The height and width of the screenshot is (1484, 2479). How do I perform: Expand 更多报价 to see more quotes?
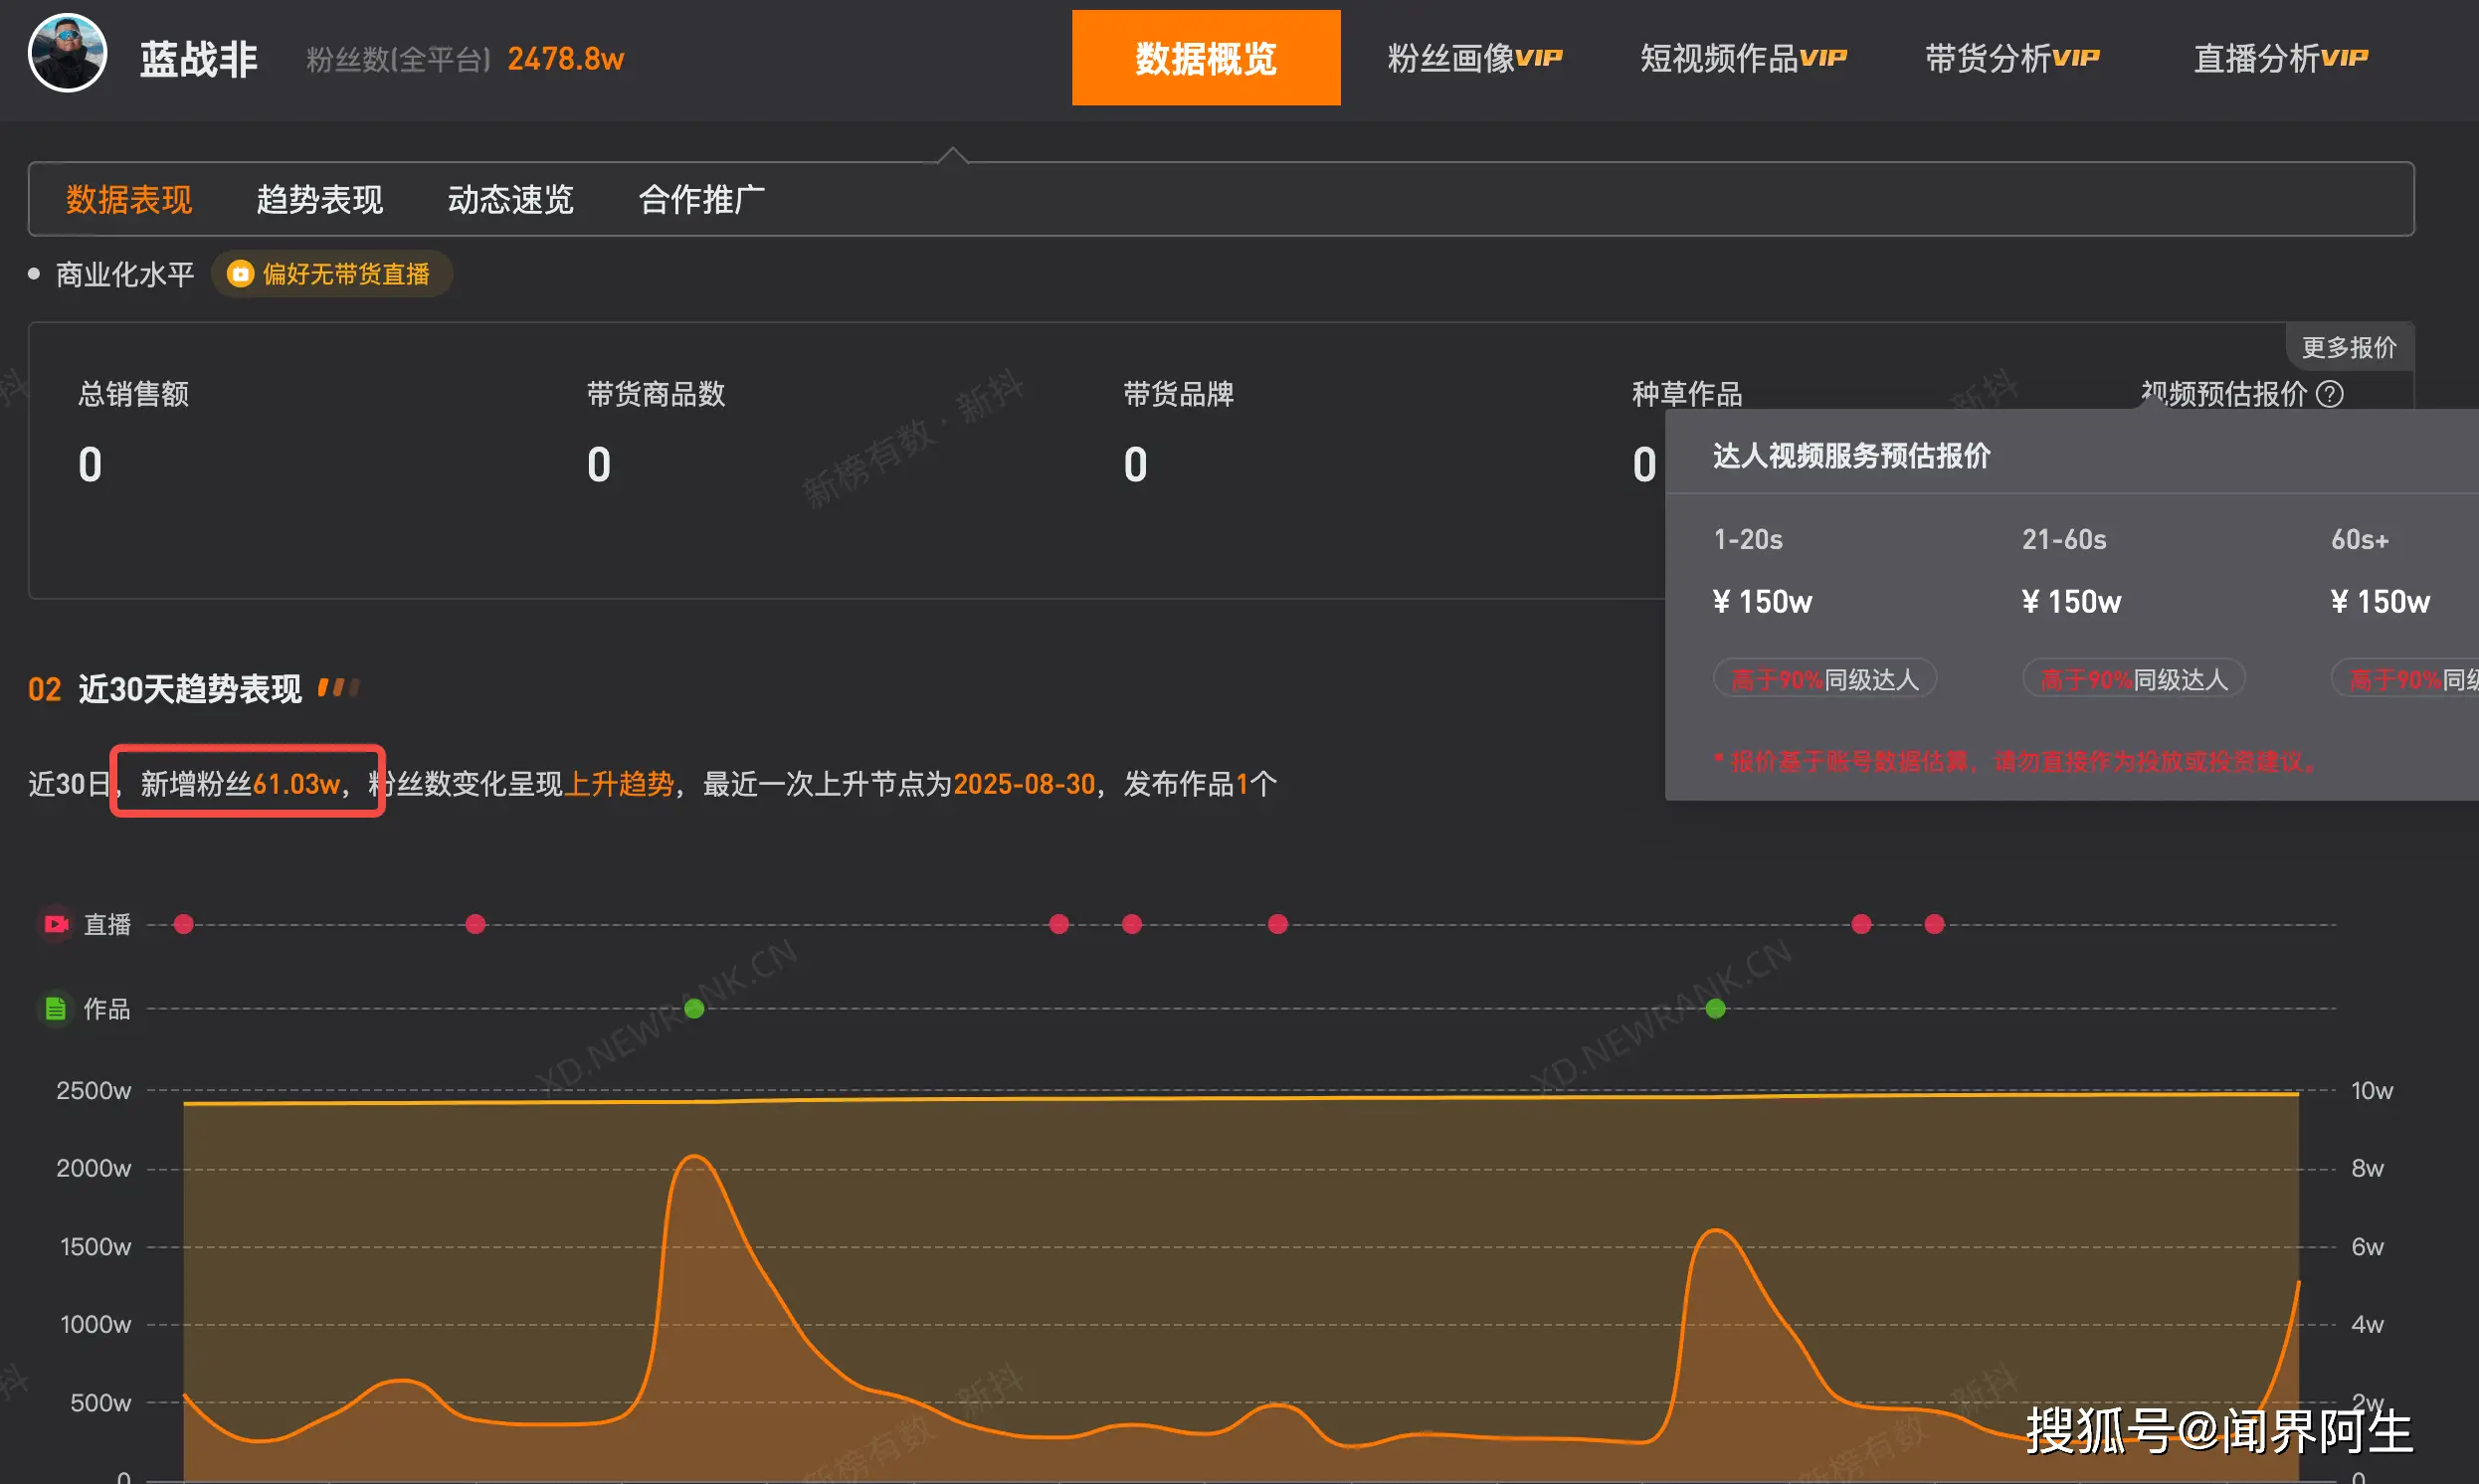tap(2349, 346)
